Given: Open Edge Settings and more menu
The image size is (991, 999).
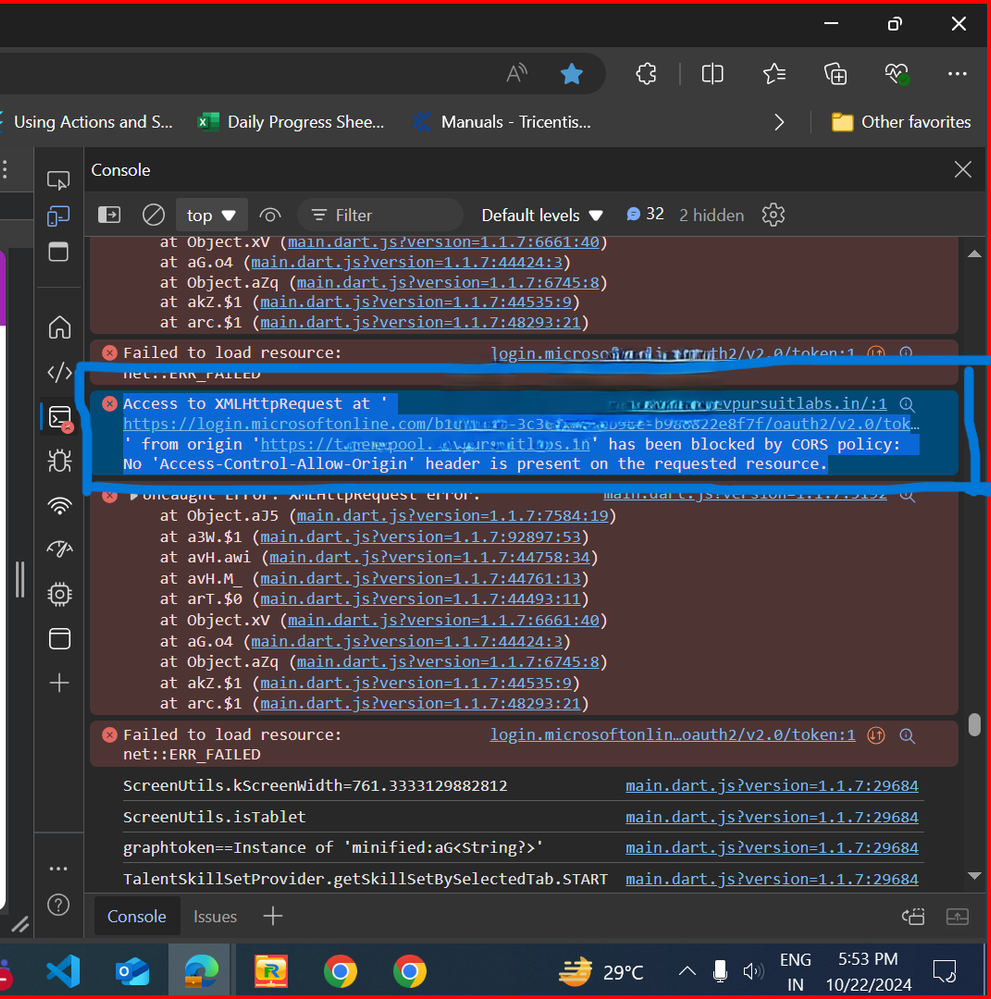Looking at the screenshot, I should [957, 74].
